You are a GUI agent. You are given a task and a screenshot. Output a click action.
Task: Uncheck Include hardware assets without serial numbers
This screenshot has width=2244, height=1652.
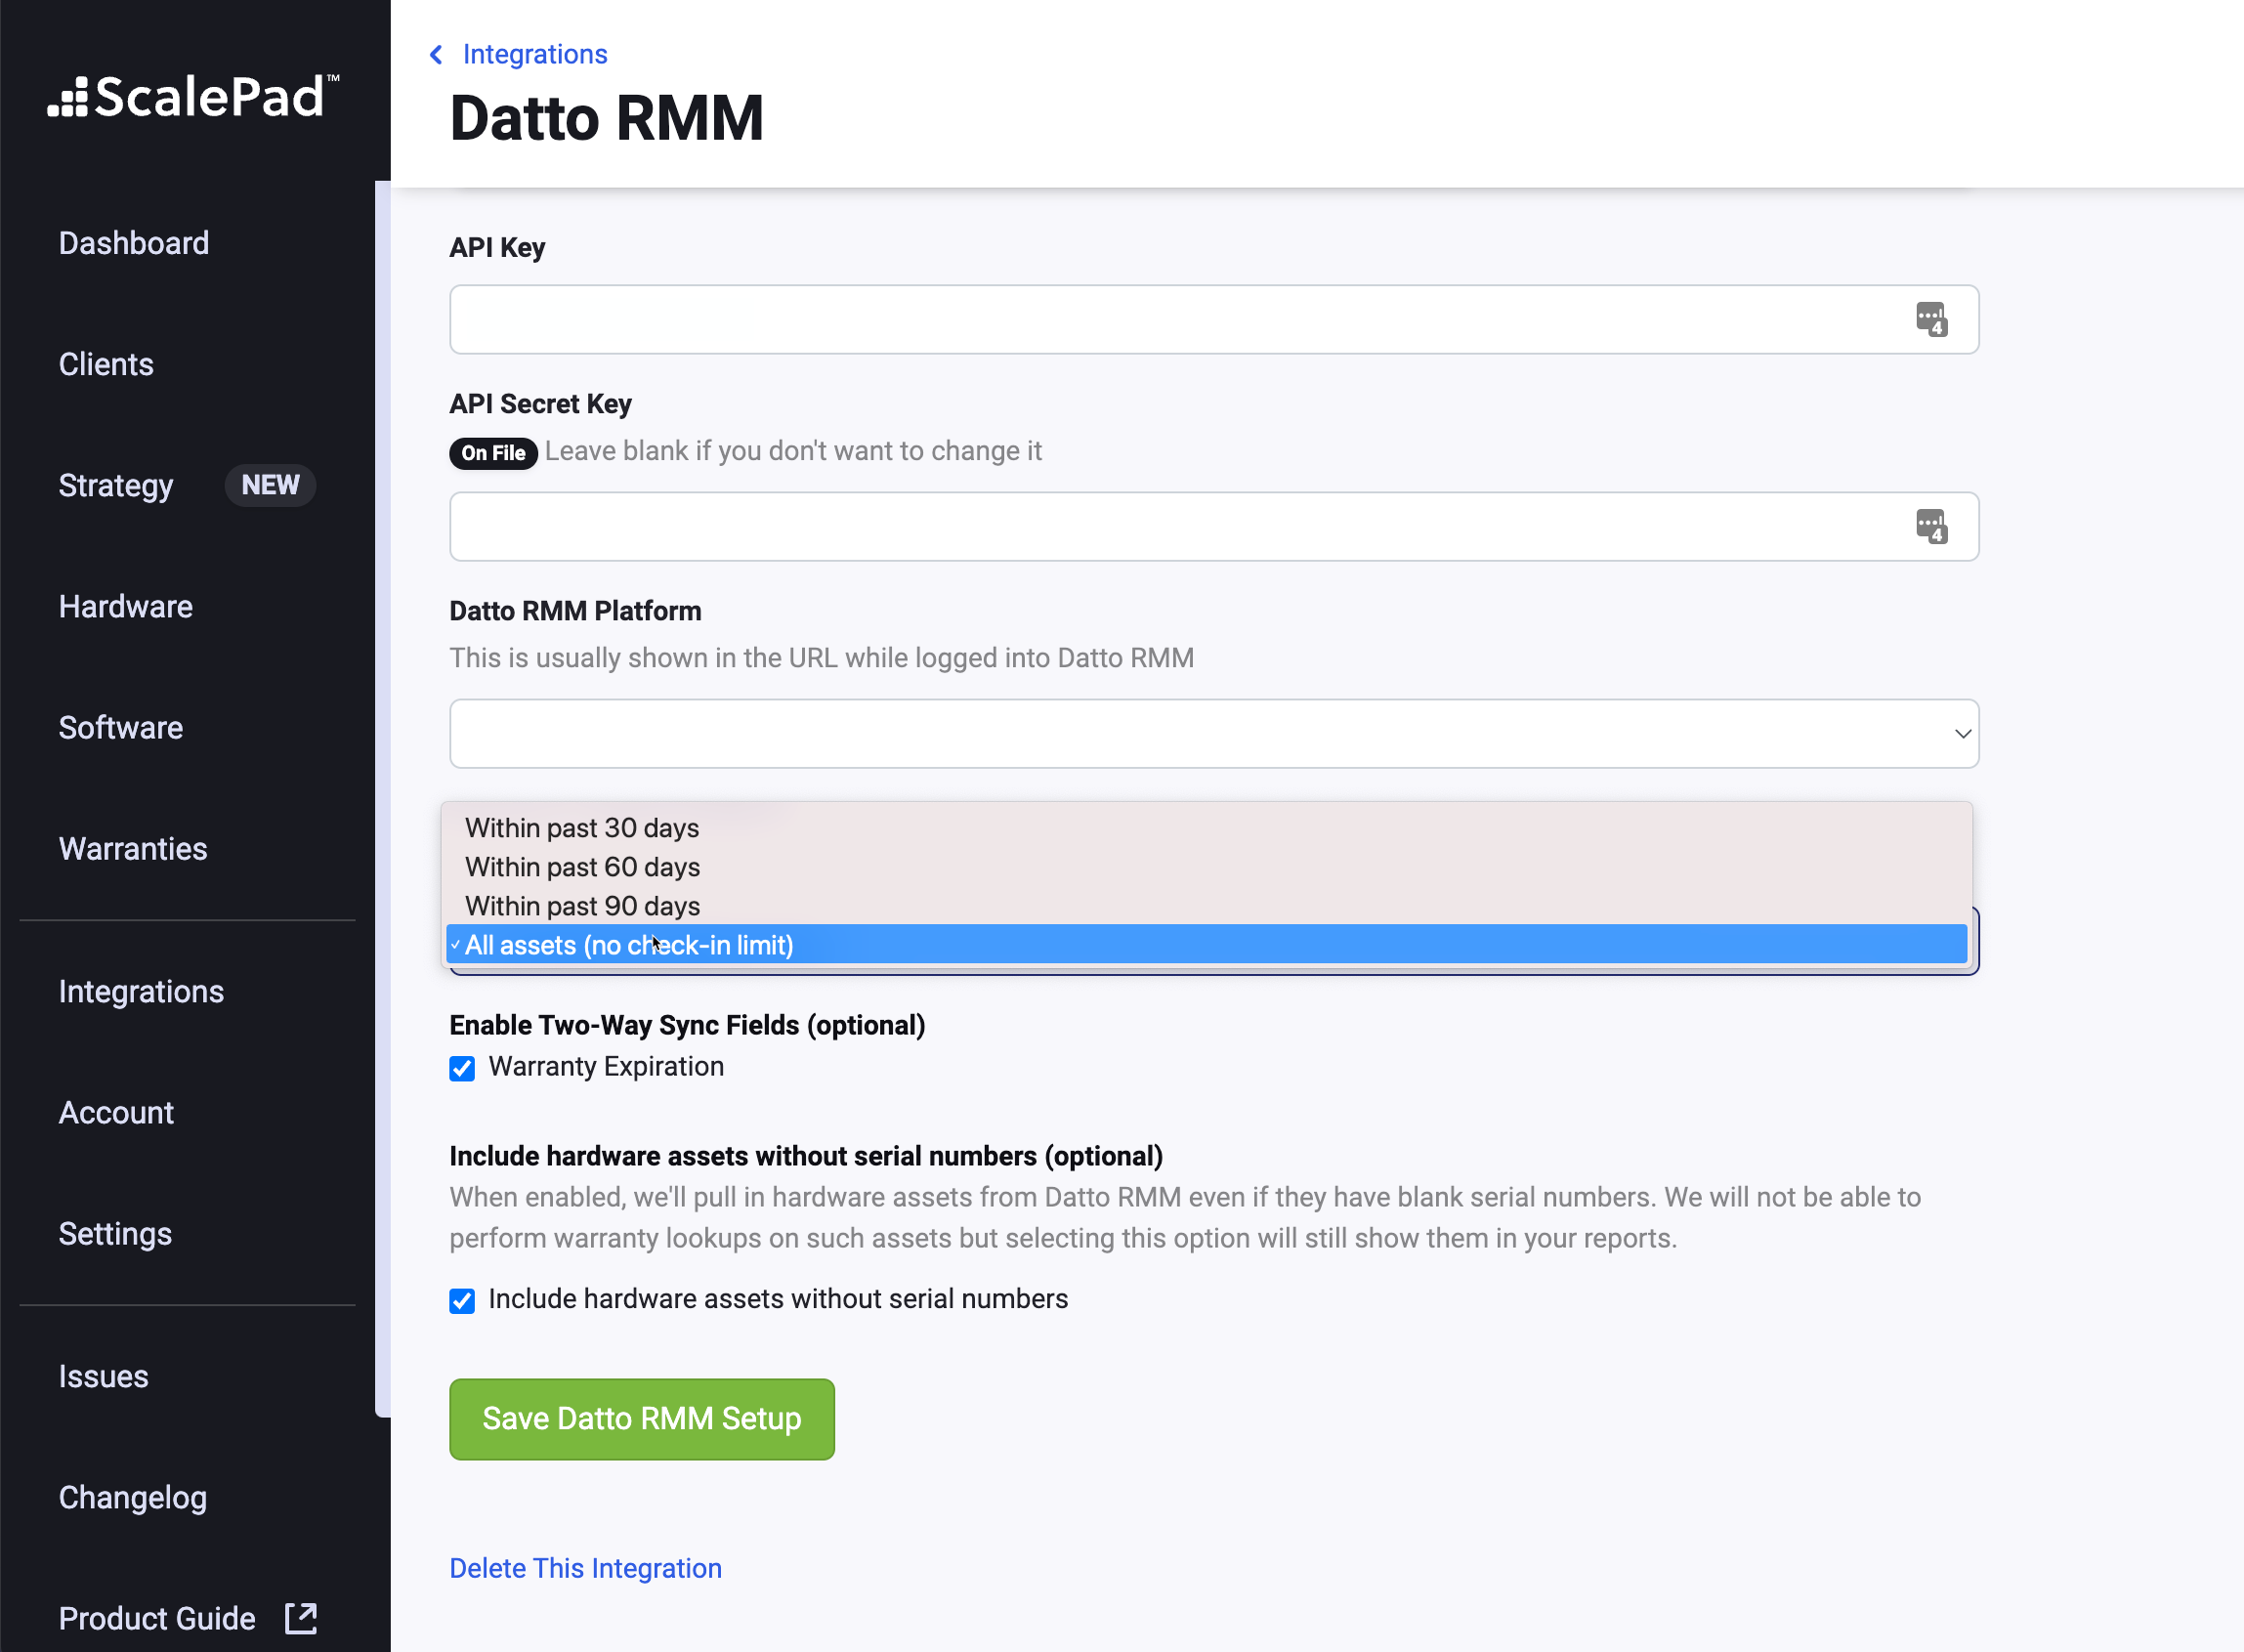(462, 1300)
